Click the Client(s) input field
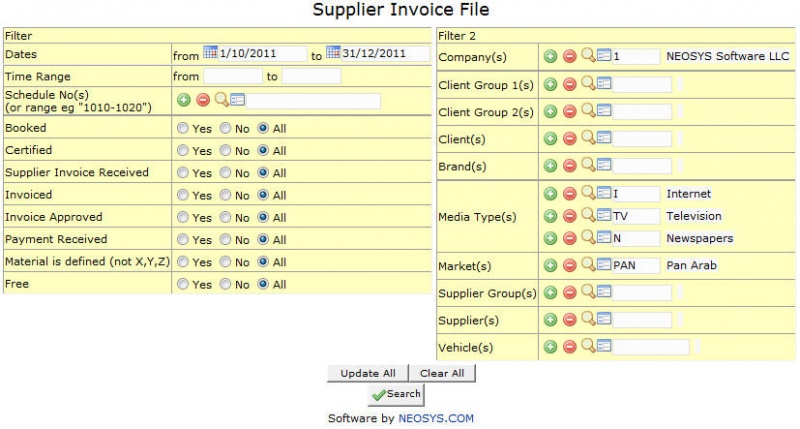The height and width of the screenshot is (429, 800). coord(642,139)
